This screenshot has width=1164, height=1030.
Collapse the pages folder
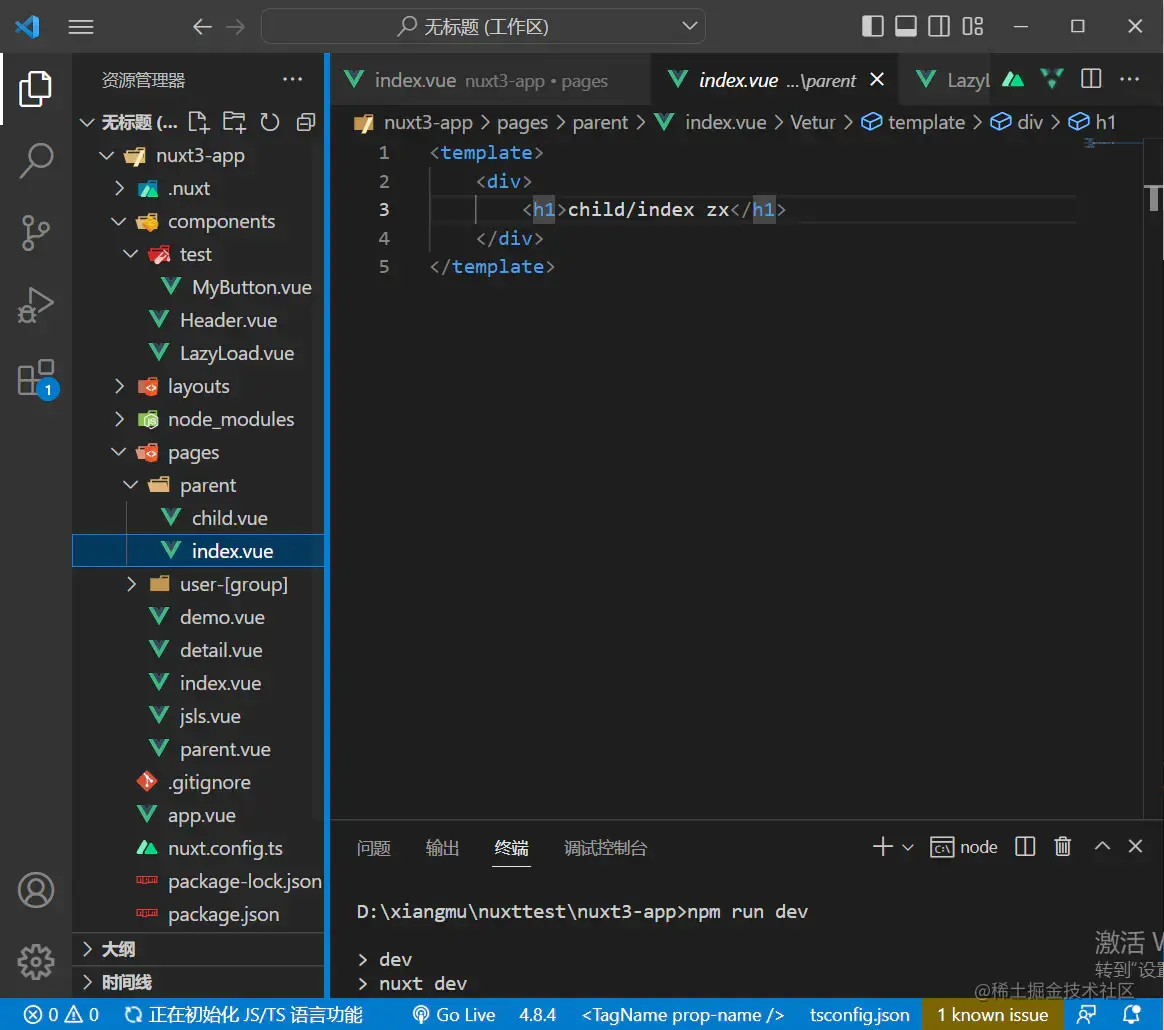click(x=119, y=452)
